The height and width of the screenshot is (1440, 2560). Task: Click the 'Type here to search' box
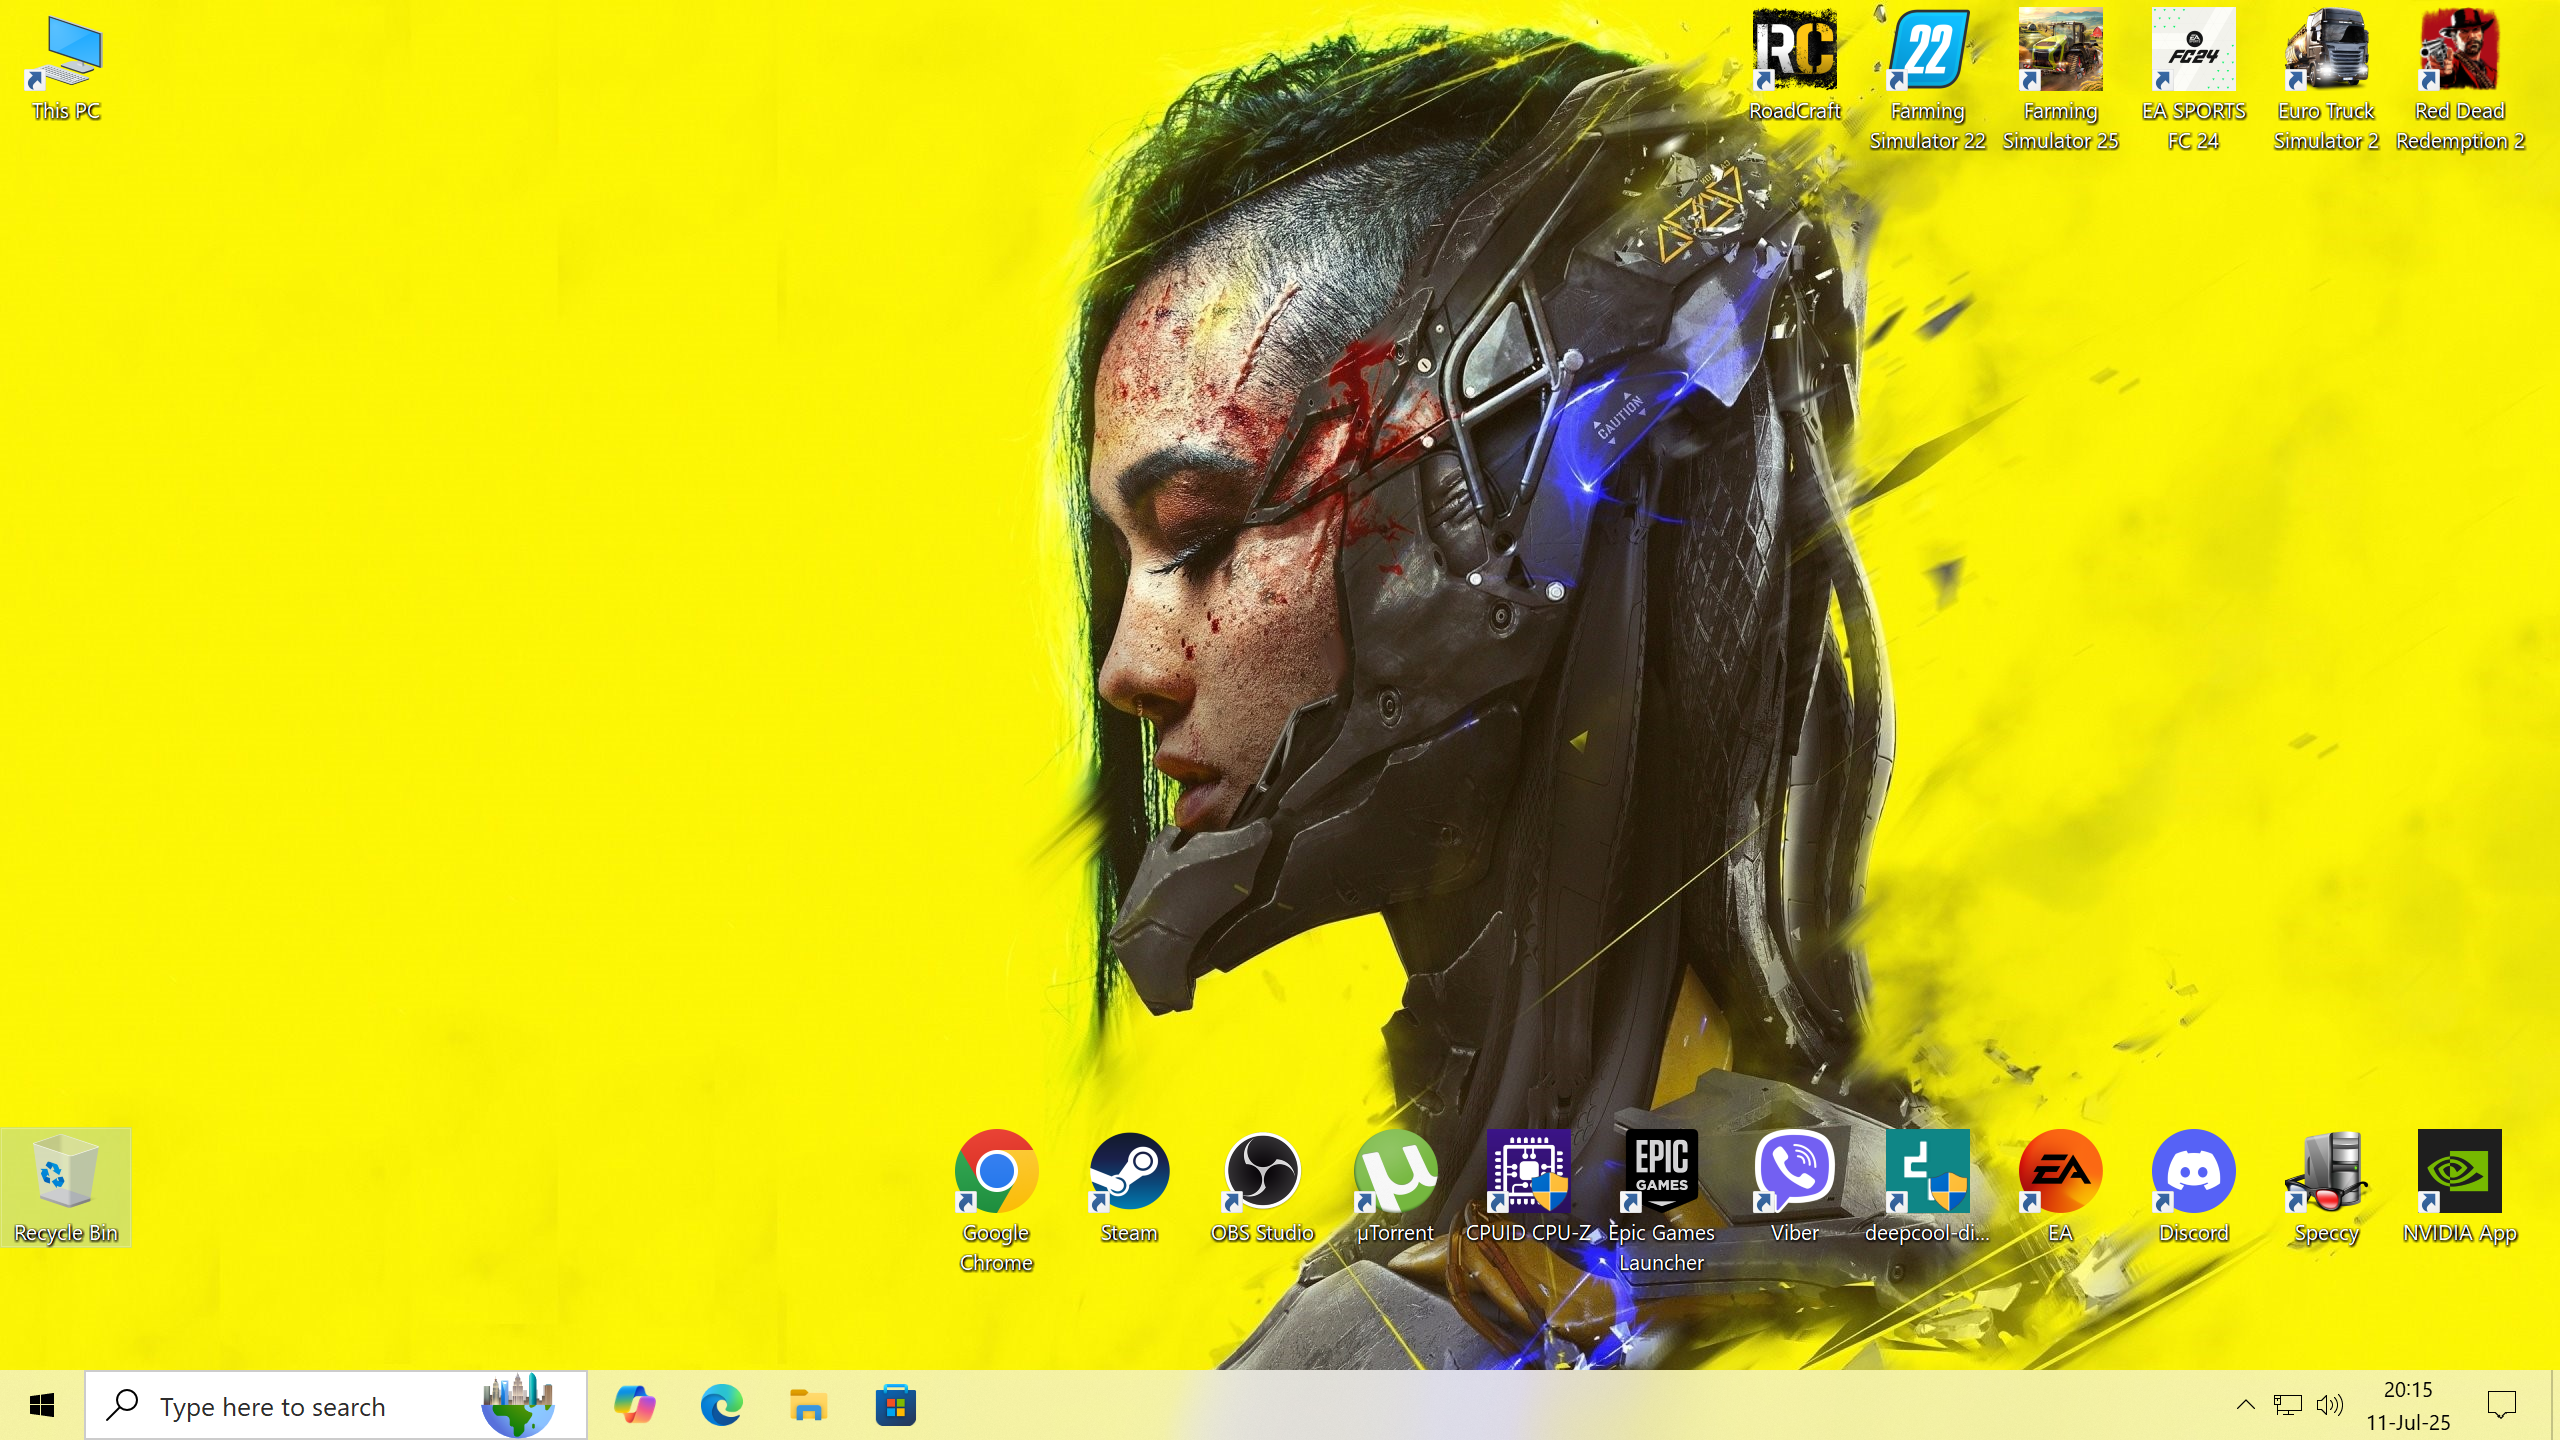tap(336, 1406)
